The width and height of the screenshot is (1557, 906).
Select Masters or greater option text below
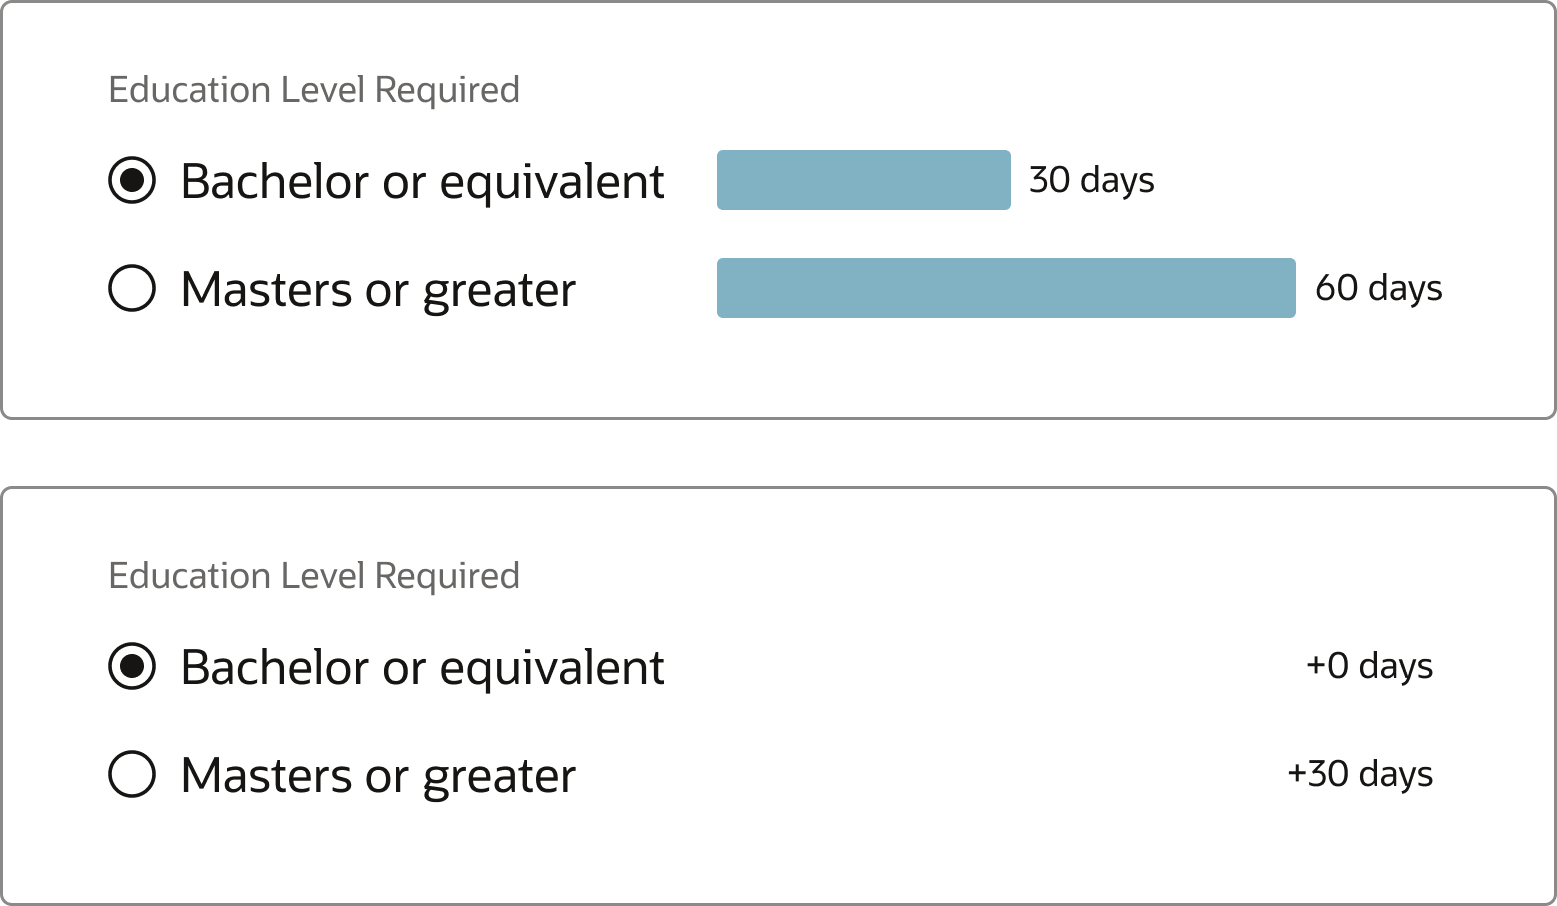click(x=377, y=775)
